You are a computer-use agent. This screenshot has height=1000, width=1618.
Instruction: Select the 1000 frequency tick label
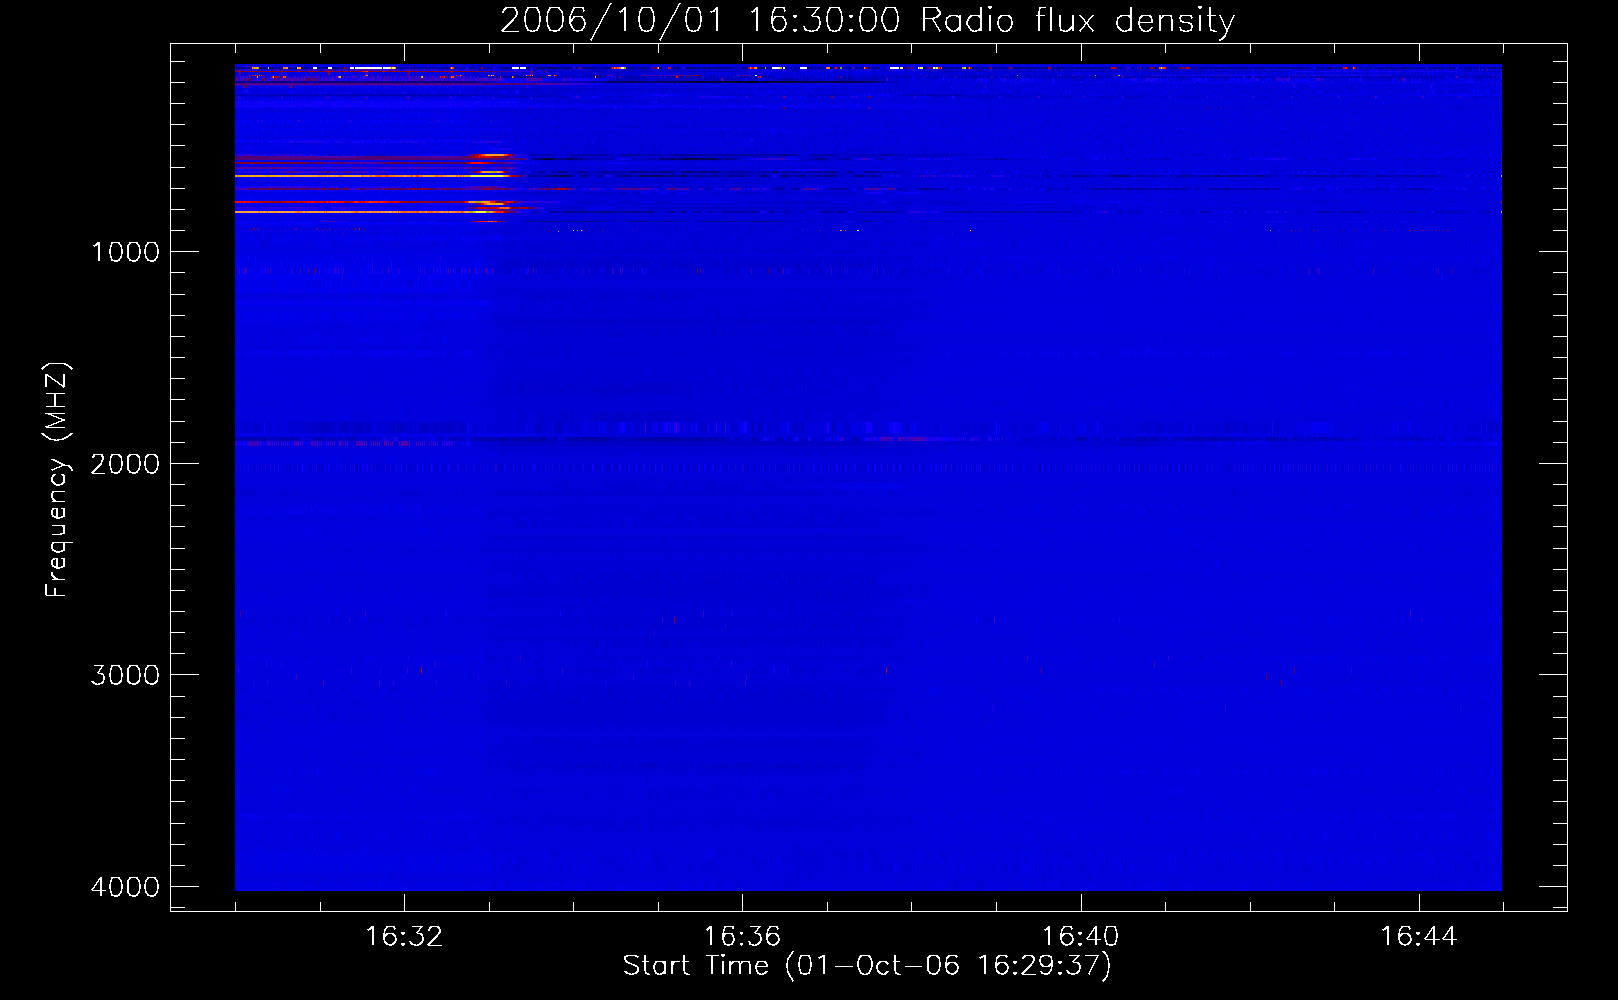[x=126, y=252]
